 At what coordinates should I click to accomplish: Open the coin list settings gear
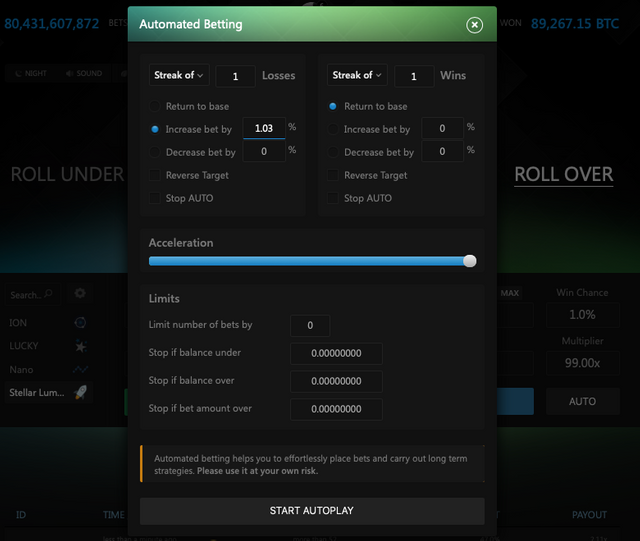click(80, 293)
